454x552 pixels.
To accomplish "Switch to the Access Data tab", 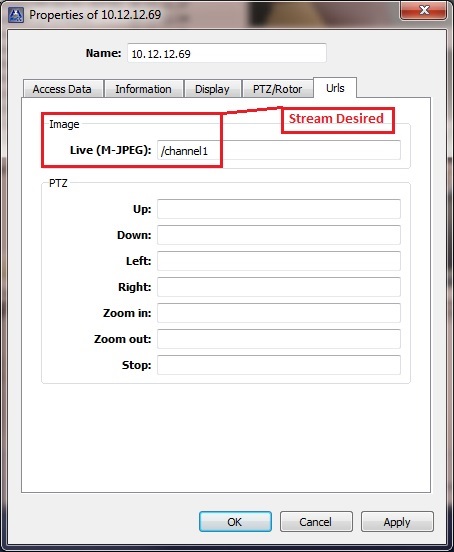I will (63, 89).
